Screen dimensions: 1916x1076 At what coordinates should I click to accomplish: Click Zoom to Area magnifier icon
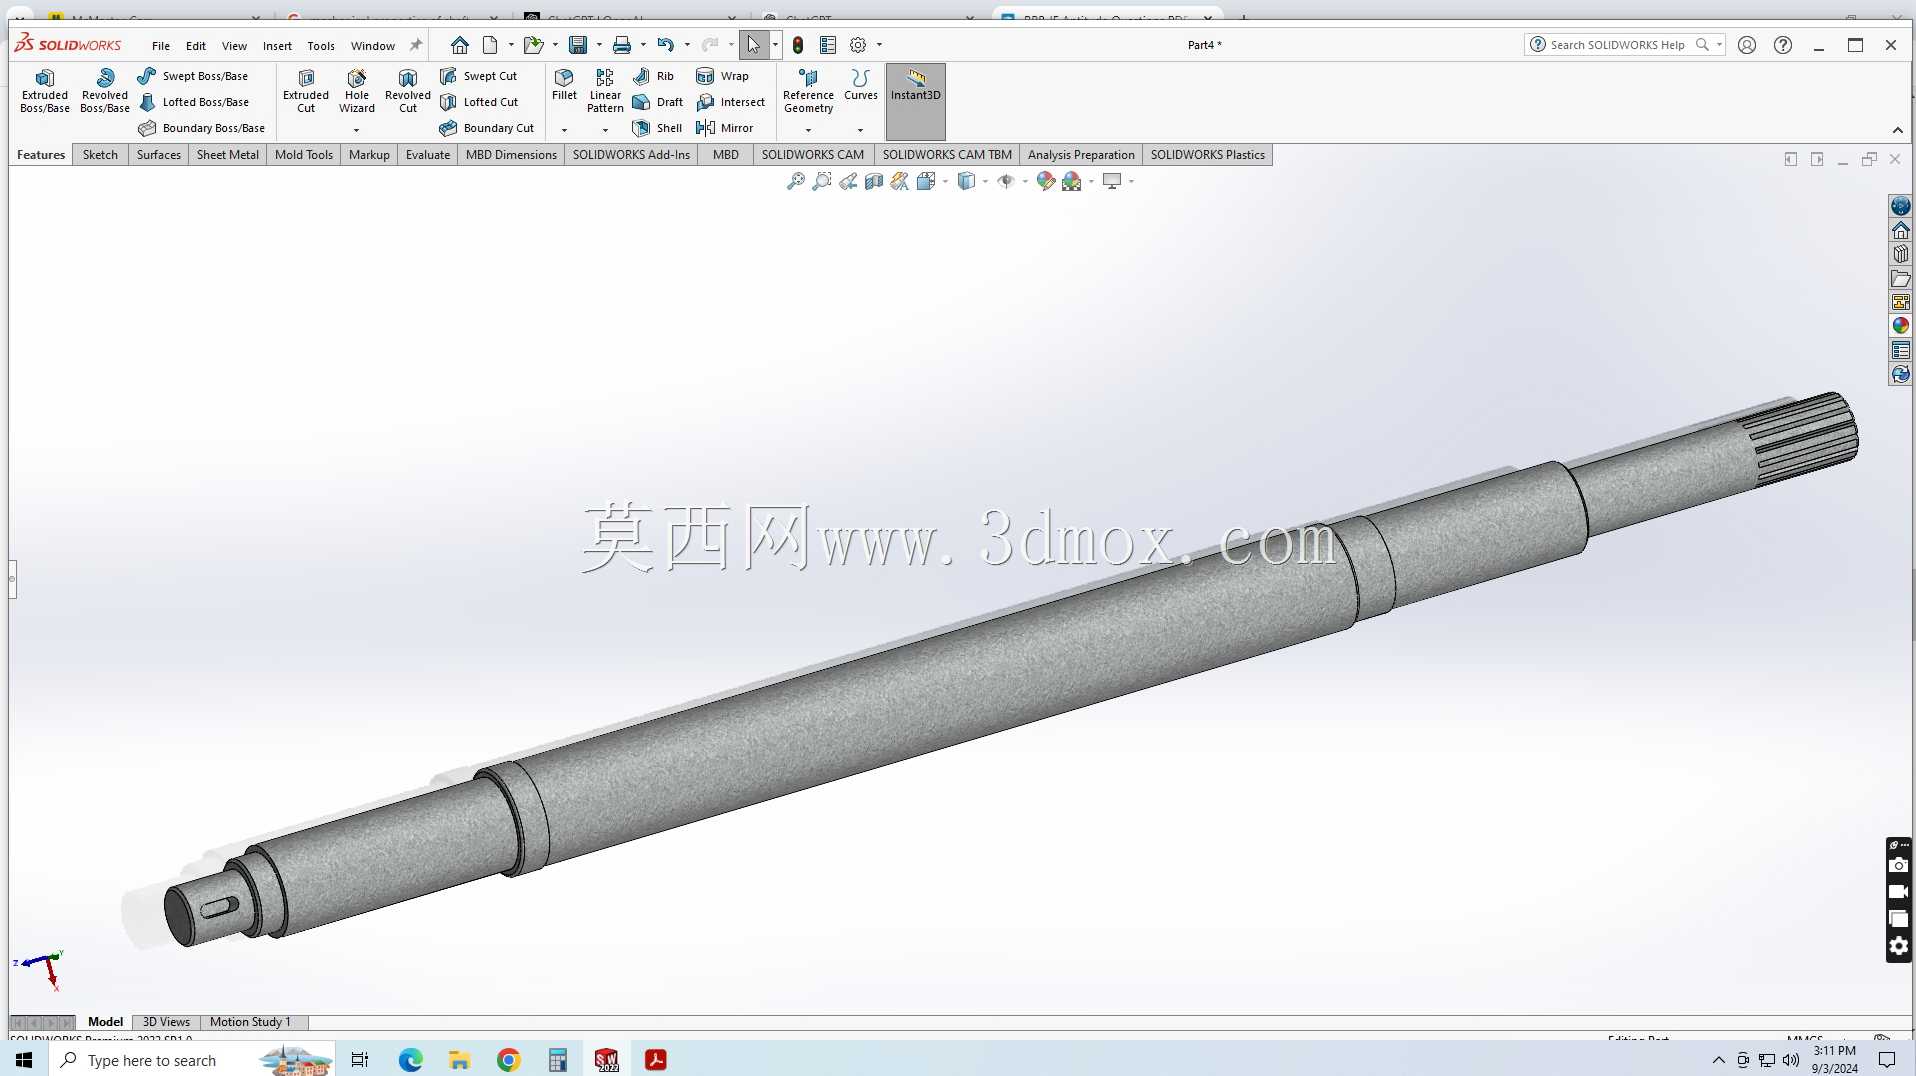click(822, 181)
